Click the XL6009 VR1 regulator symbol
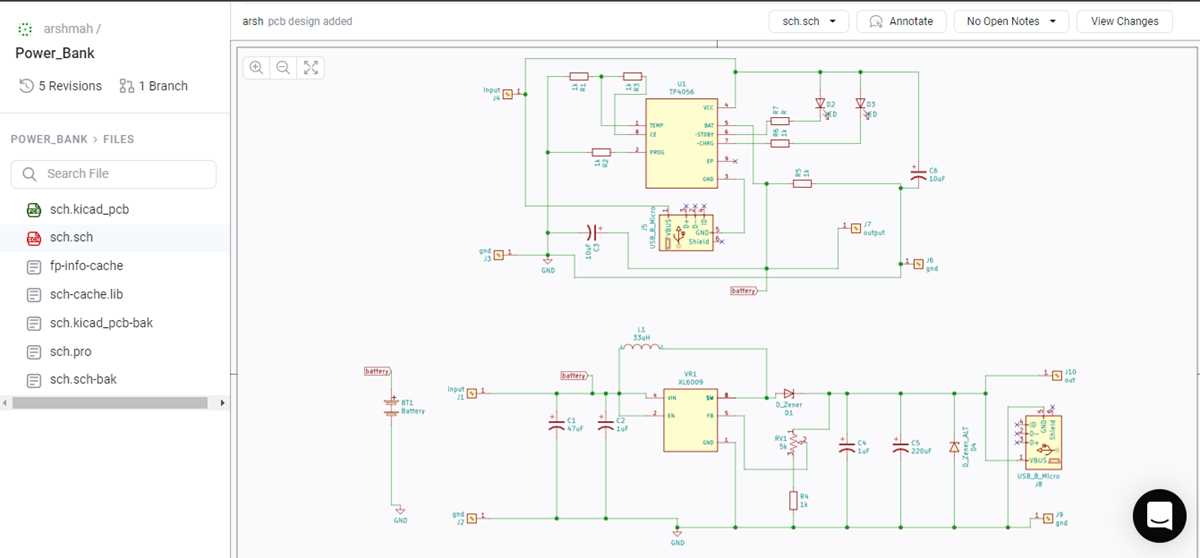The height and width of the screenshot is (558, 1200). click(x=690, y=419)
